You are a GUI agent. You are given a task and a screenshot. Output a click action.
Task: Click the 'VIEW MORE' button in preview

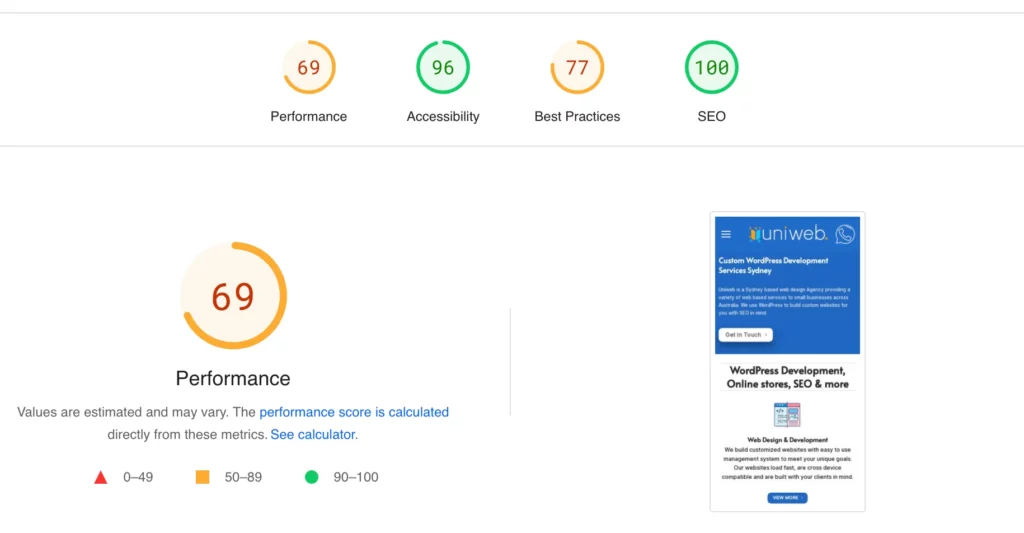[787, 498]
